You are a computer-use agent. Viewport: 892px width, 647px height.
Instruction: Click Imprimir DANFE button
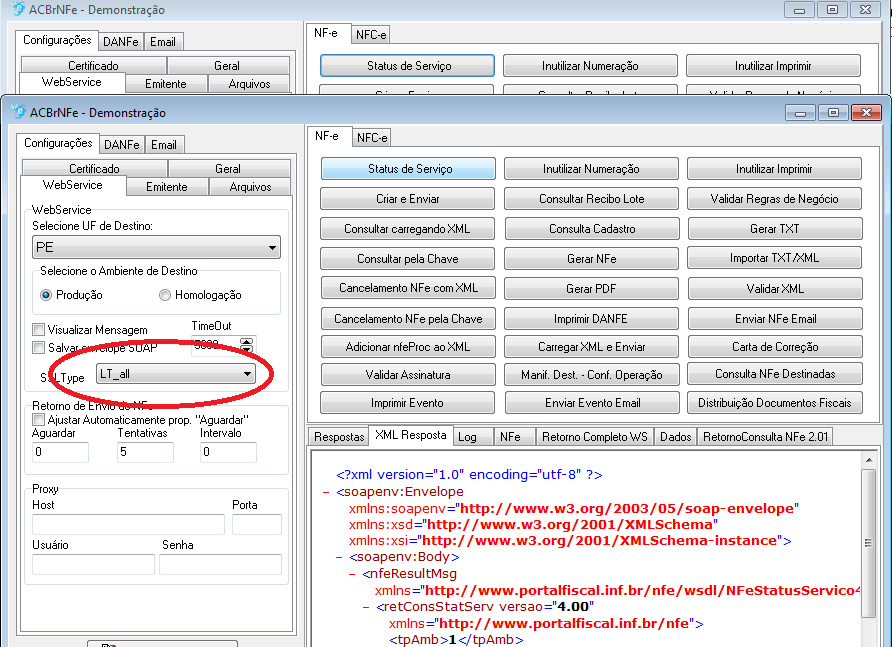(x=592, y=319)
